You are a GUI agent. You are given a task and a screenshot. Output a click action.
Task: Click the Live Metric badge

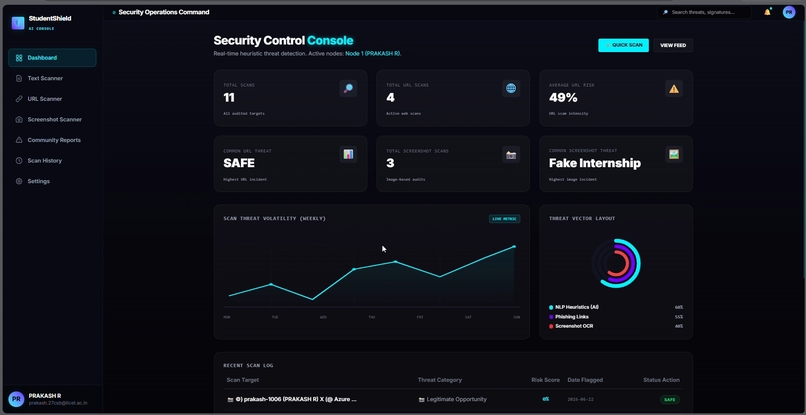[504, 219]
